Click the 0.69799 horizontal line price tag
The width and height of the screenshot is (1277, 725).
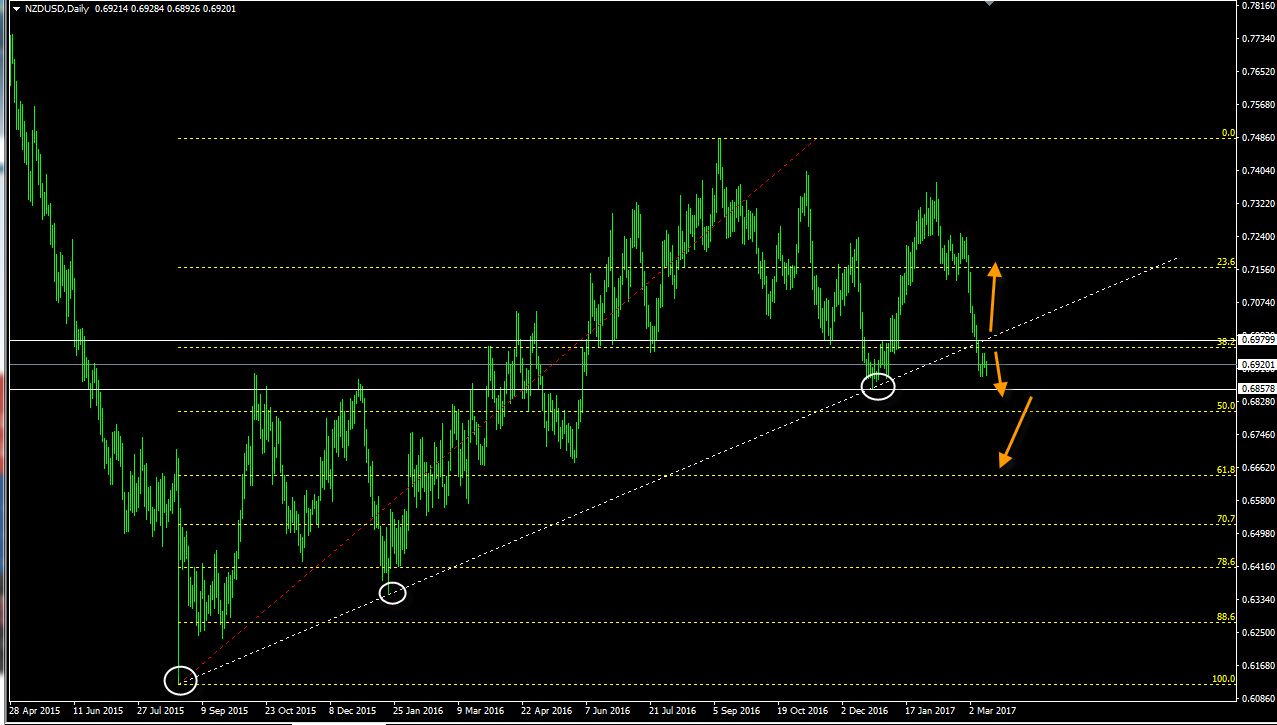point(1257,340)
